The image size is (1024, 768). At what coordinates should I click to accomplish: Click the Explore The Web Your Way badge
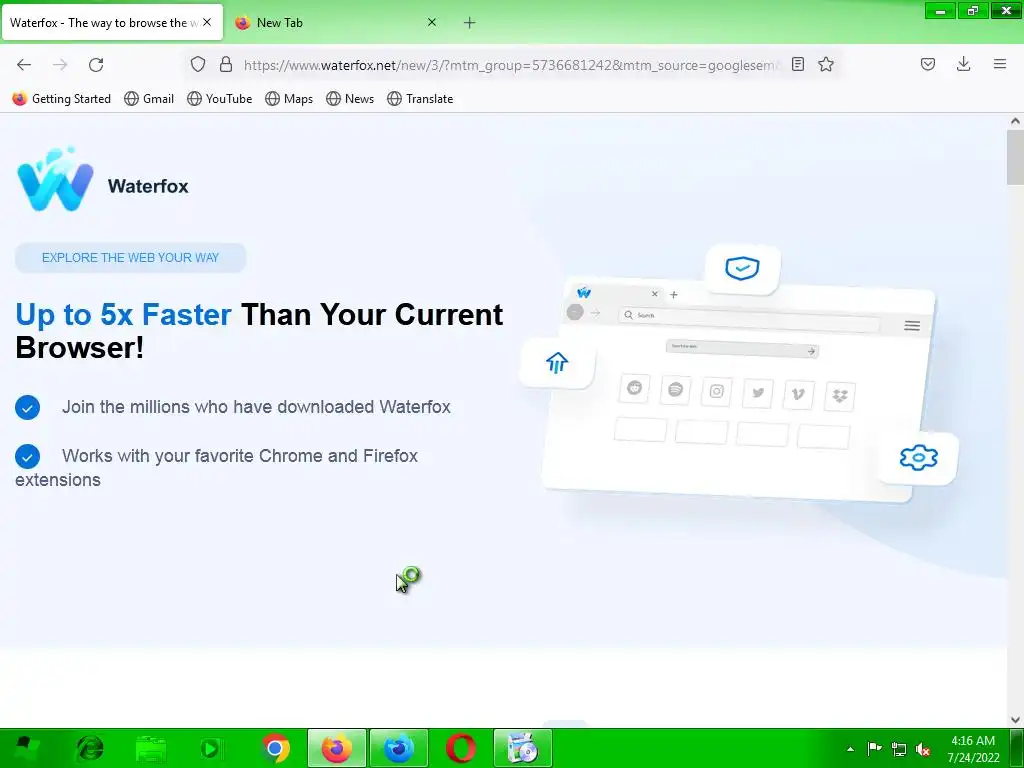(x=131, y=257)
